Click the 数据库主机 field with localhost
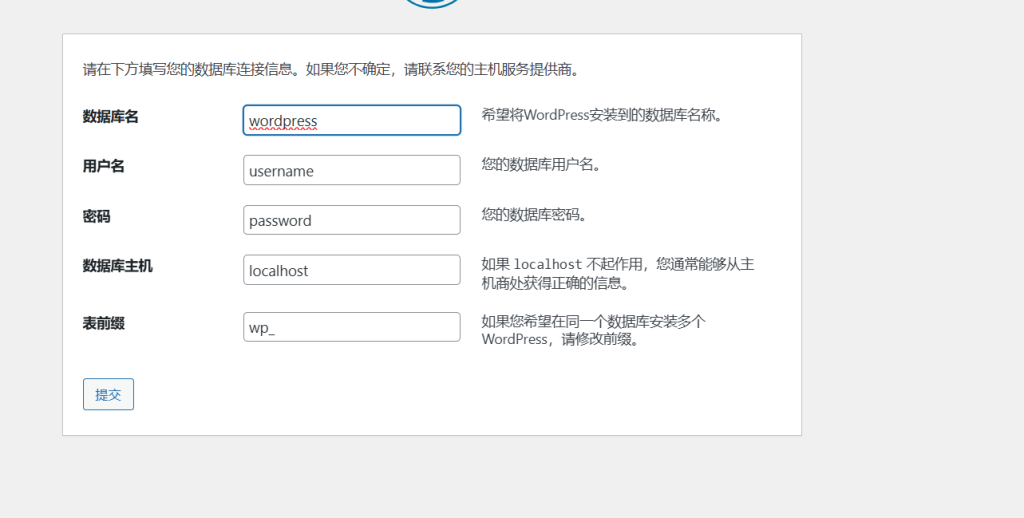Viewport: 1024px width, 518px height. pos(351,271)
